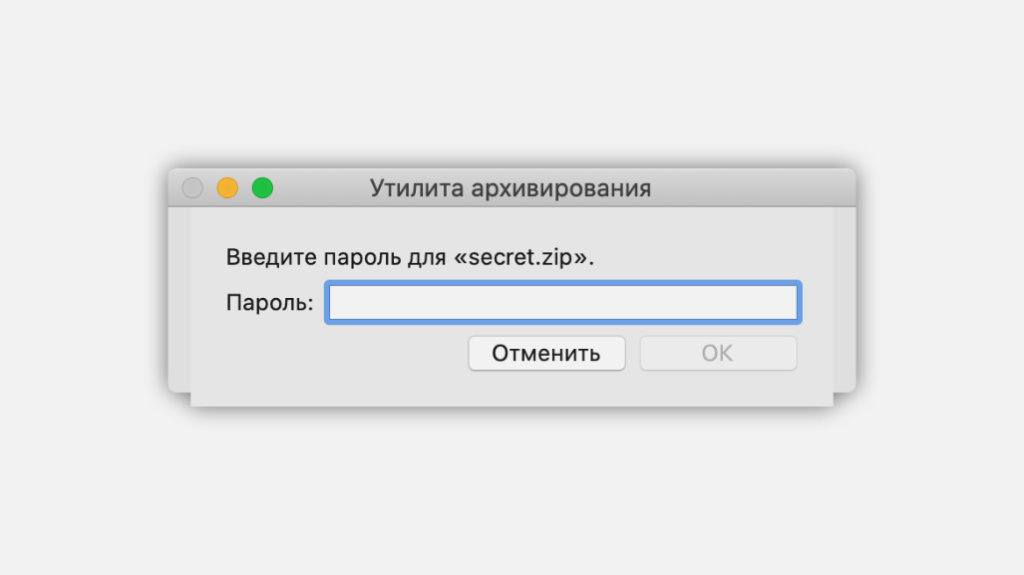Cancel the secret.zip password prompt
The width and height of the screenshot is (1024, 575).
click(546, 353)
